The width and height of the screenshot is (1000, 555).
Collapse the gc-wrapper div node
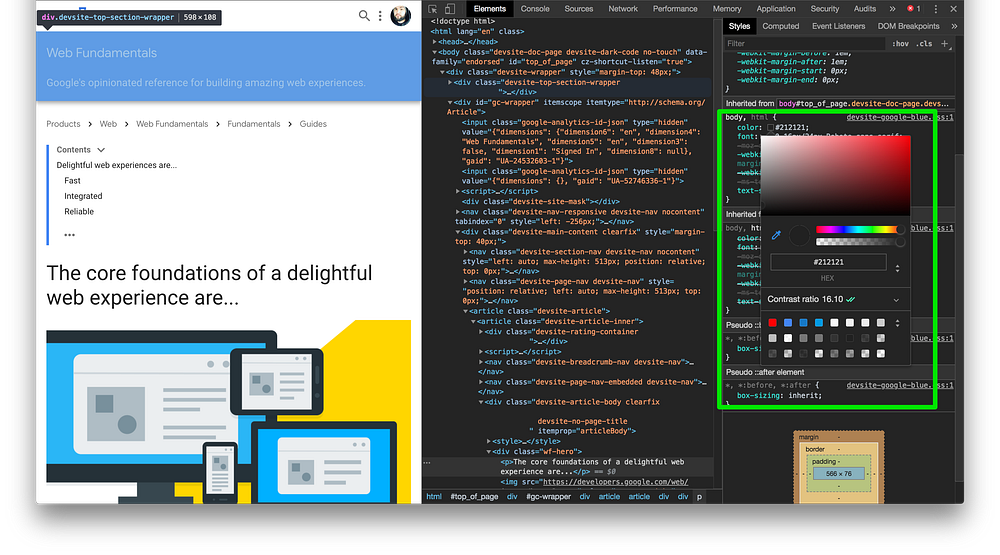(x=450, y=102)
